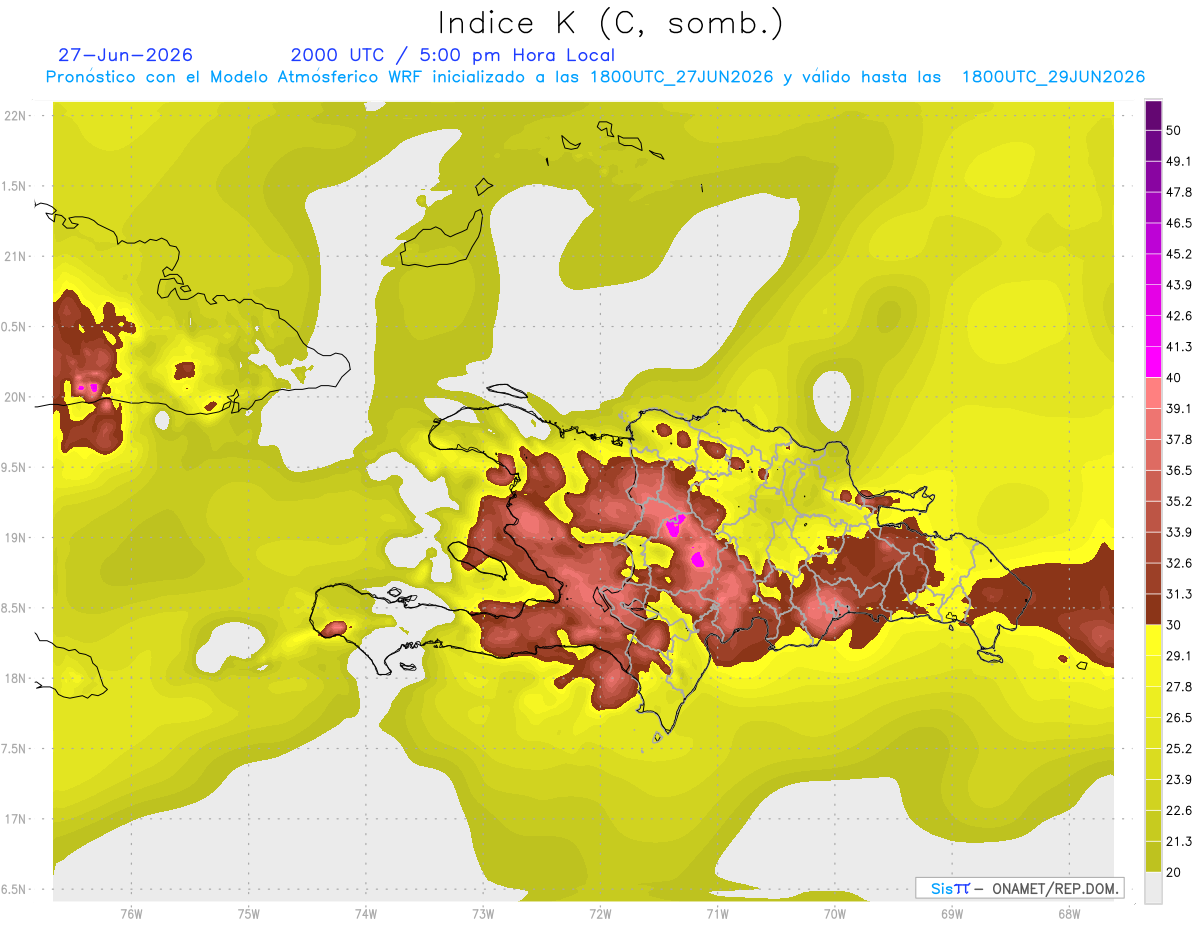Screen dimensions: 1200x927
Task: Click the legend value '35.2'
Action: [x=1178, y=501]
